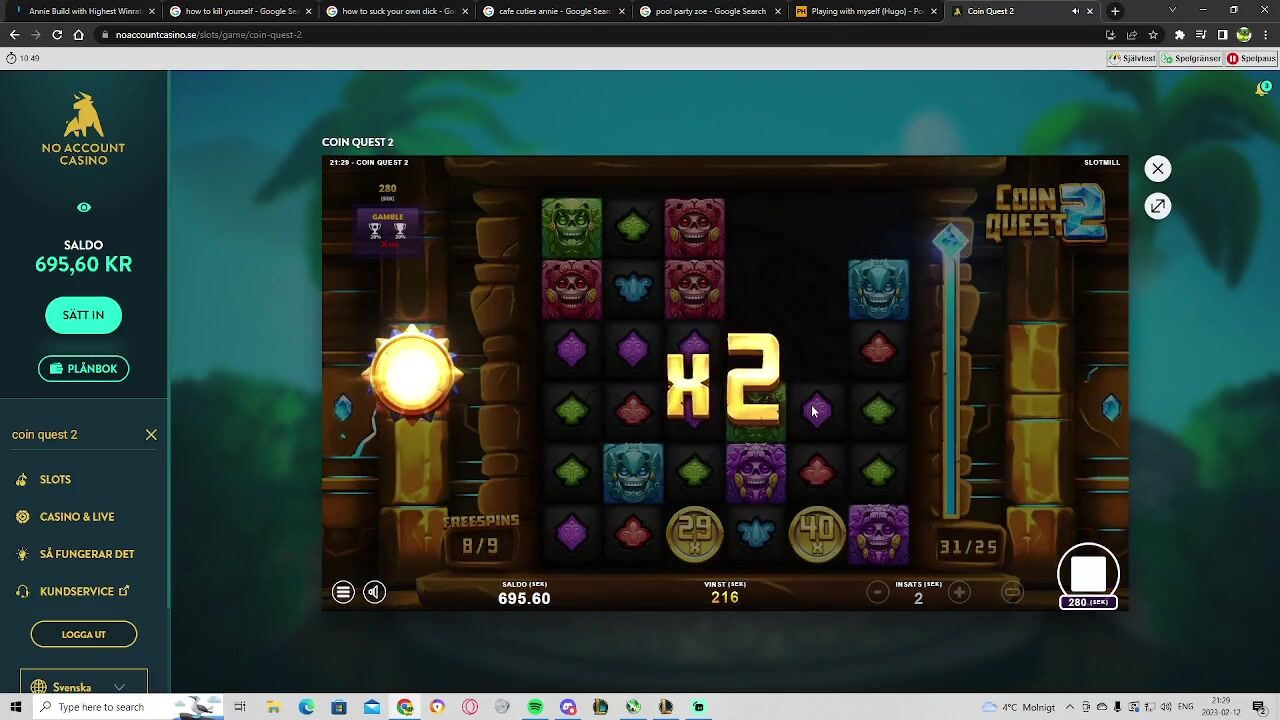Click the SÄTT IN deposit button

point(83,315)
